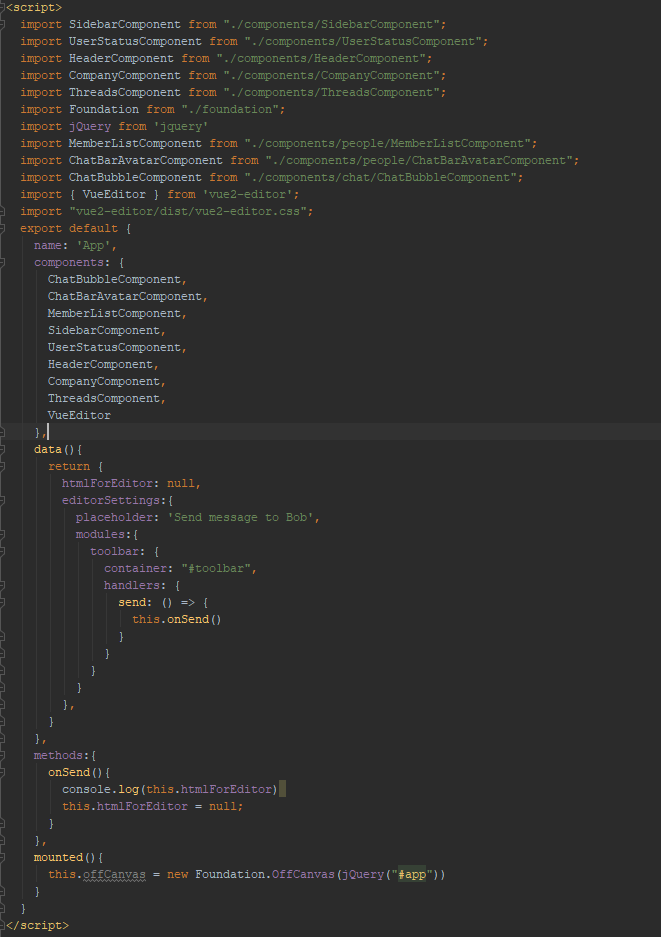The height and width of the screenshot is (937, 661).
Task: Click ThreadsComponent in the components list
Action: tap(104, 399)
